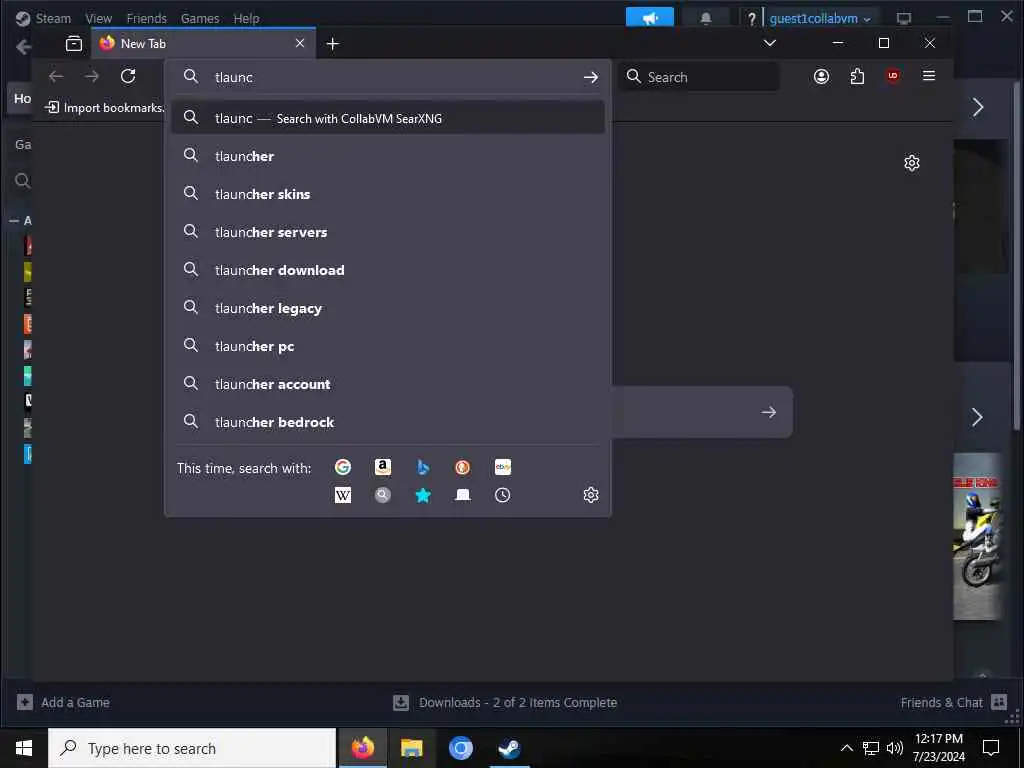This screenshot has height=768, width=1024.
Task: Open the Firefox extensions puzzle icon
Action: tap(857, 76)
